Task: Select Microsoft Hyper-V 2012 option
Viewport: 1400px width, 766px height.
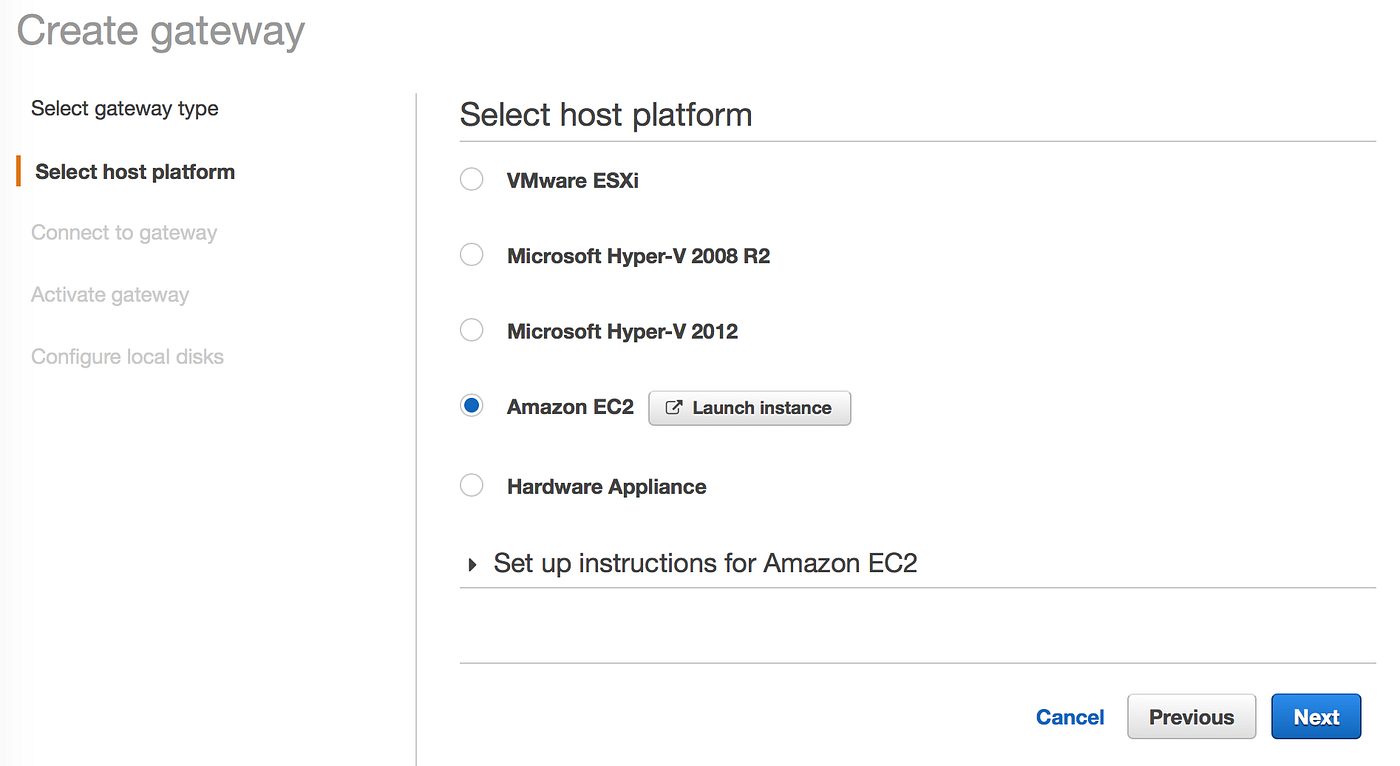Action: (471, 330)
